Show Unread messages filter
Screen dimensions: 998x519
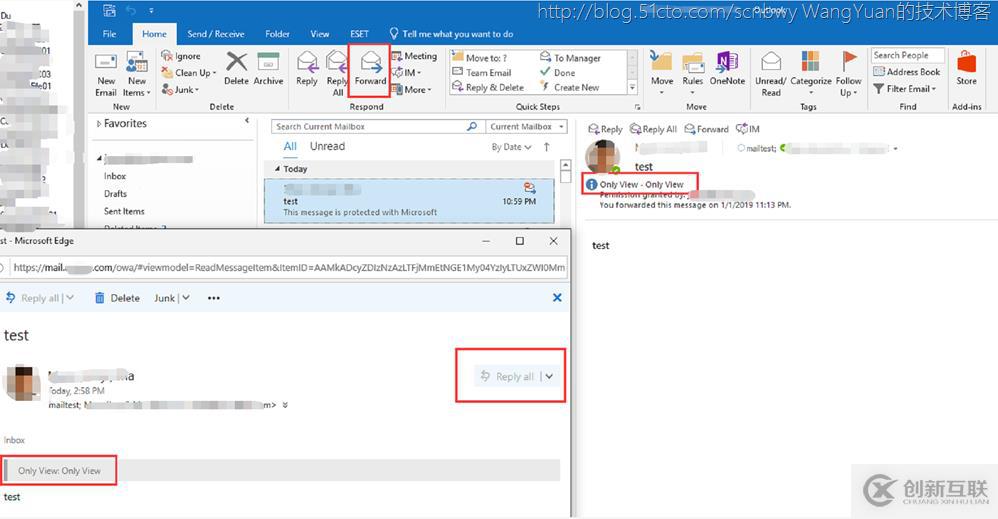pyautogui.click(x=327, y=146)
